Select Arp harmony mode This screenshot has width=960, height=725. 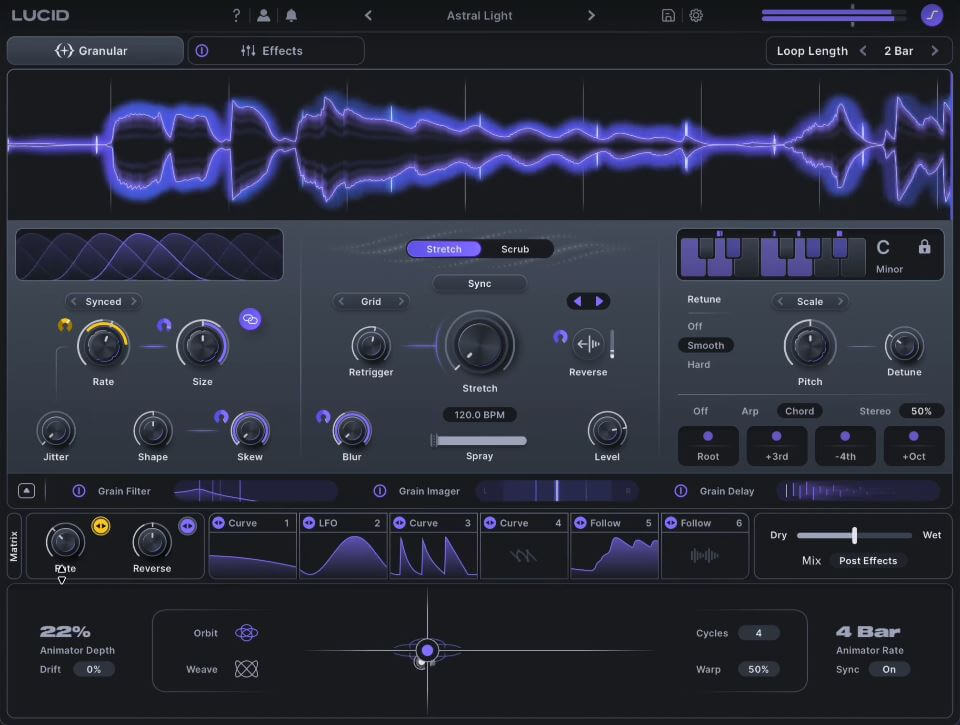[x=750, y=411]
